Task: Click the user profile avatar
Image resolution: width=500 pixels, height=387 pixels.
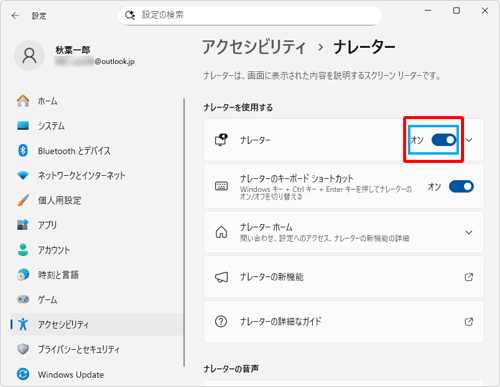Action: click(29, 56)
